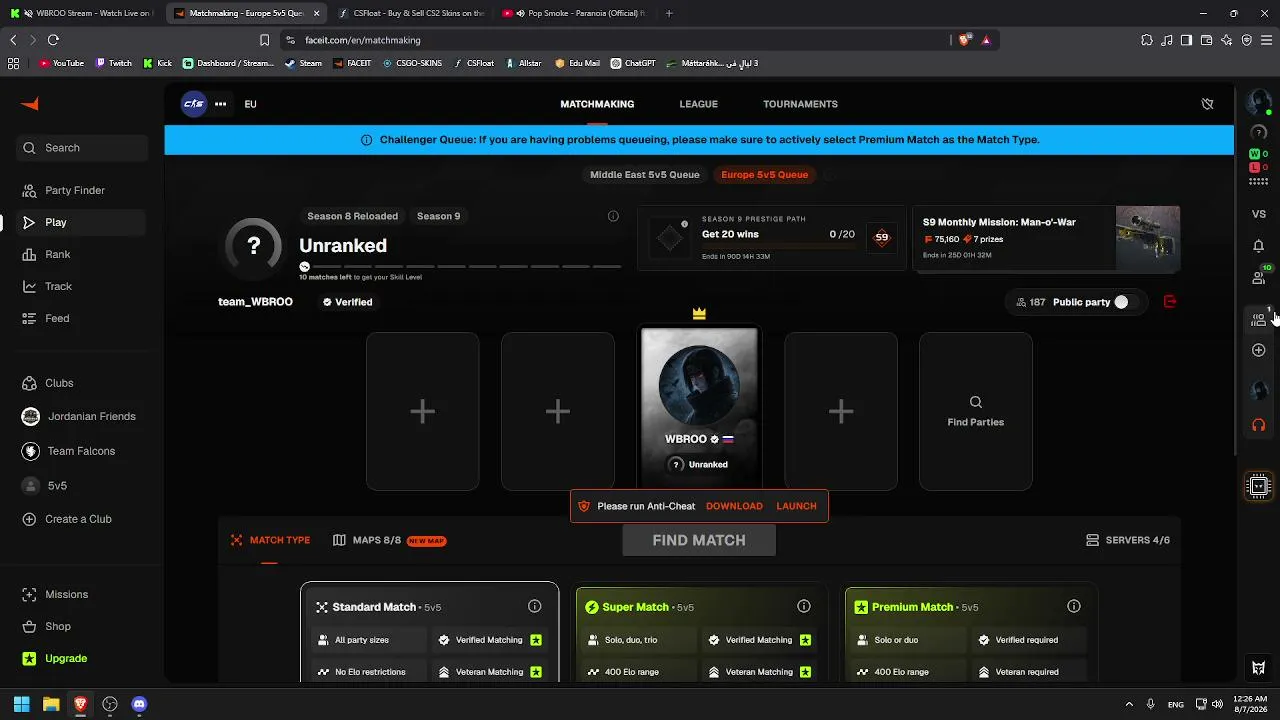
Task: Open File Explorer from the taskbar
Action: 50,704
